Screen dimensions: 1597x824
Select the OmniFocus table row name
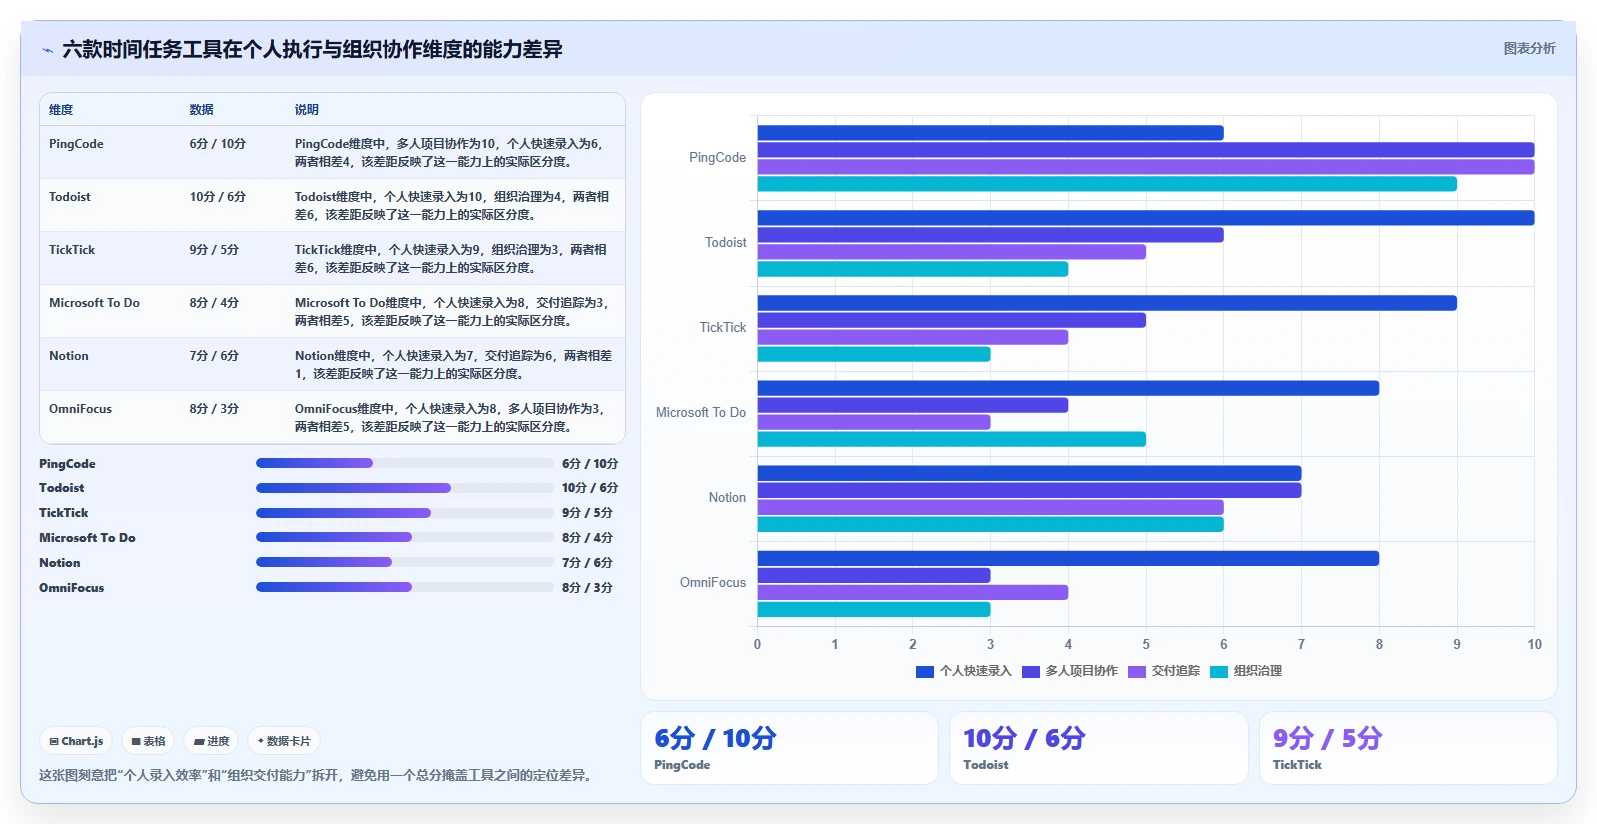pos(80,409)
